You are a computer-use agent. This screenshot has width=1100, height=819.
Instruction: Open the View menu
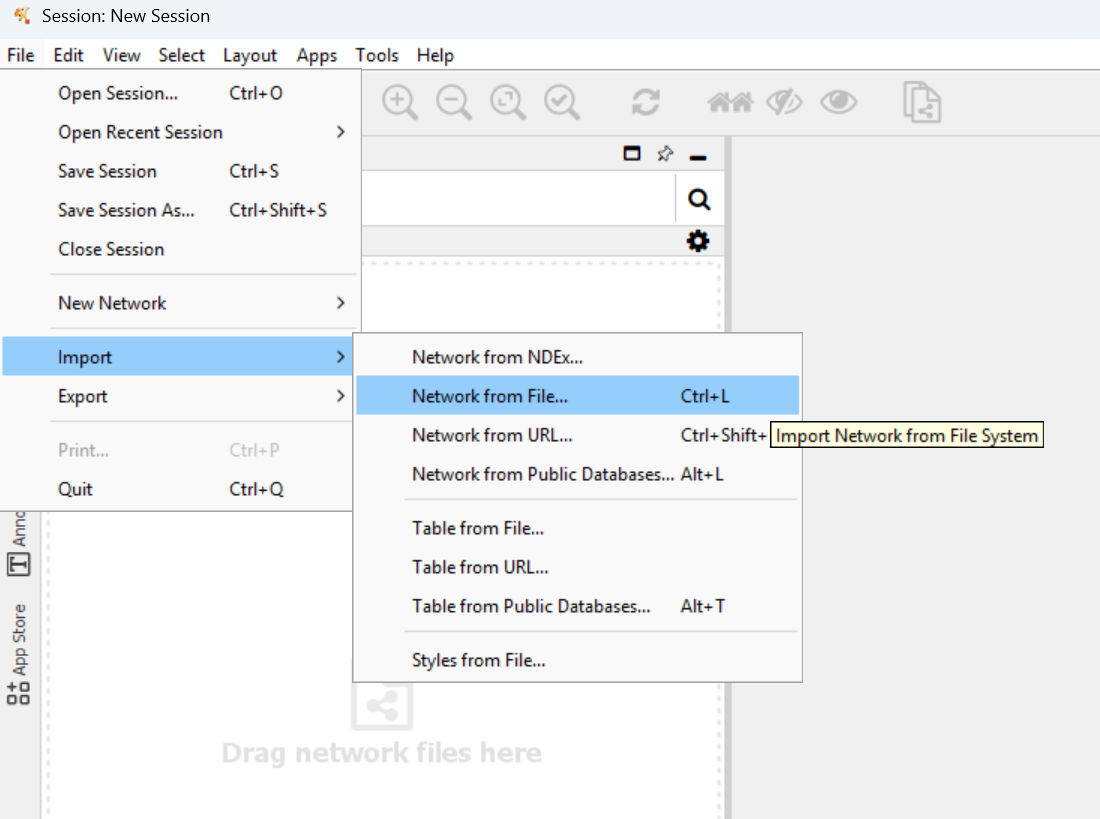coord(121,55)
